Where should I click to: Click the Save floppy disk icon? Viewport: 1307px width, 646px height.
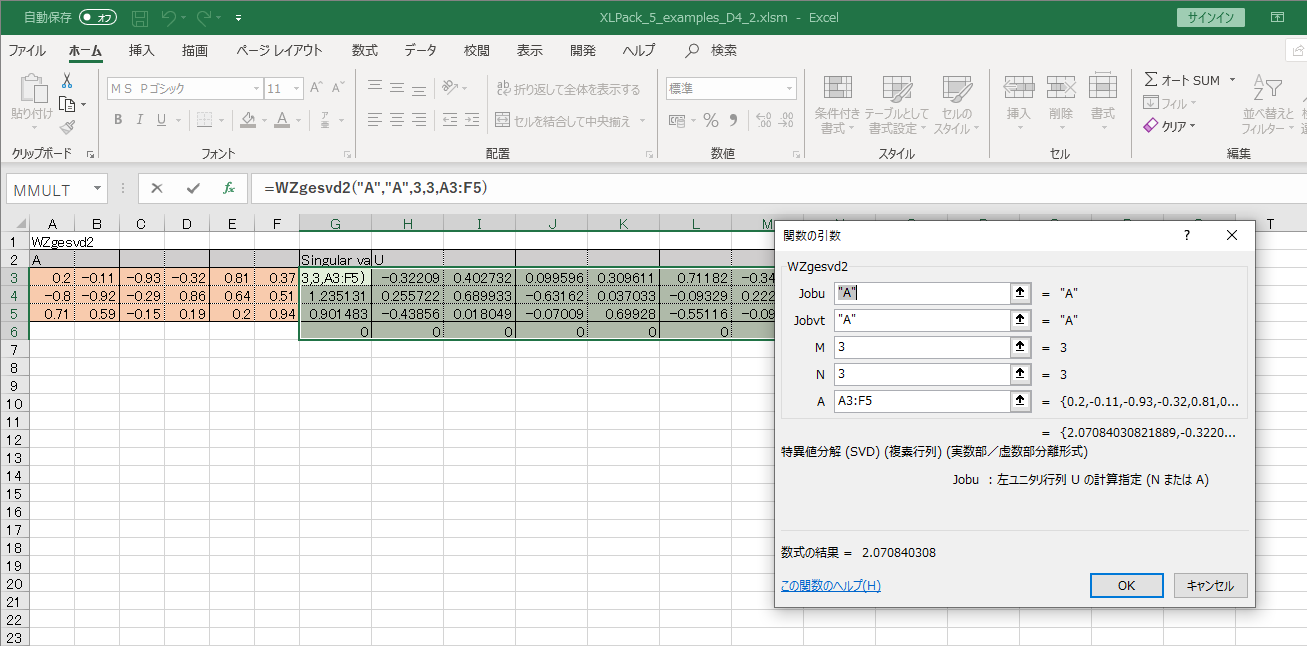pos(140,18)
